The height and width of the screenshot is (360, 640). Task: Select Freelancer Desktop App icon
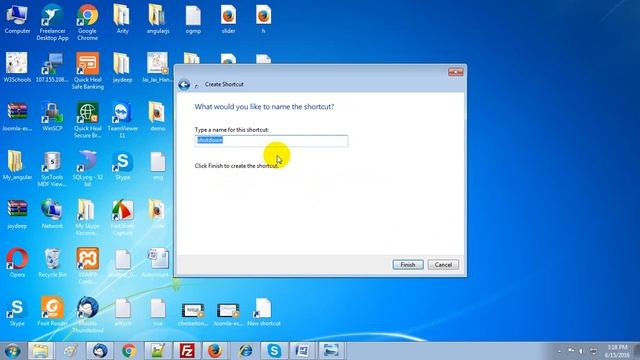[52, 23]
